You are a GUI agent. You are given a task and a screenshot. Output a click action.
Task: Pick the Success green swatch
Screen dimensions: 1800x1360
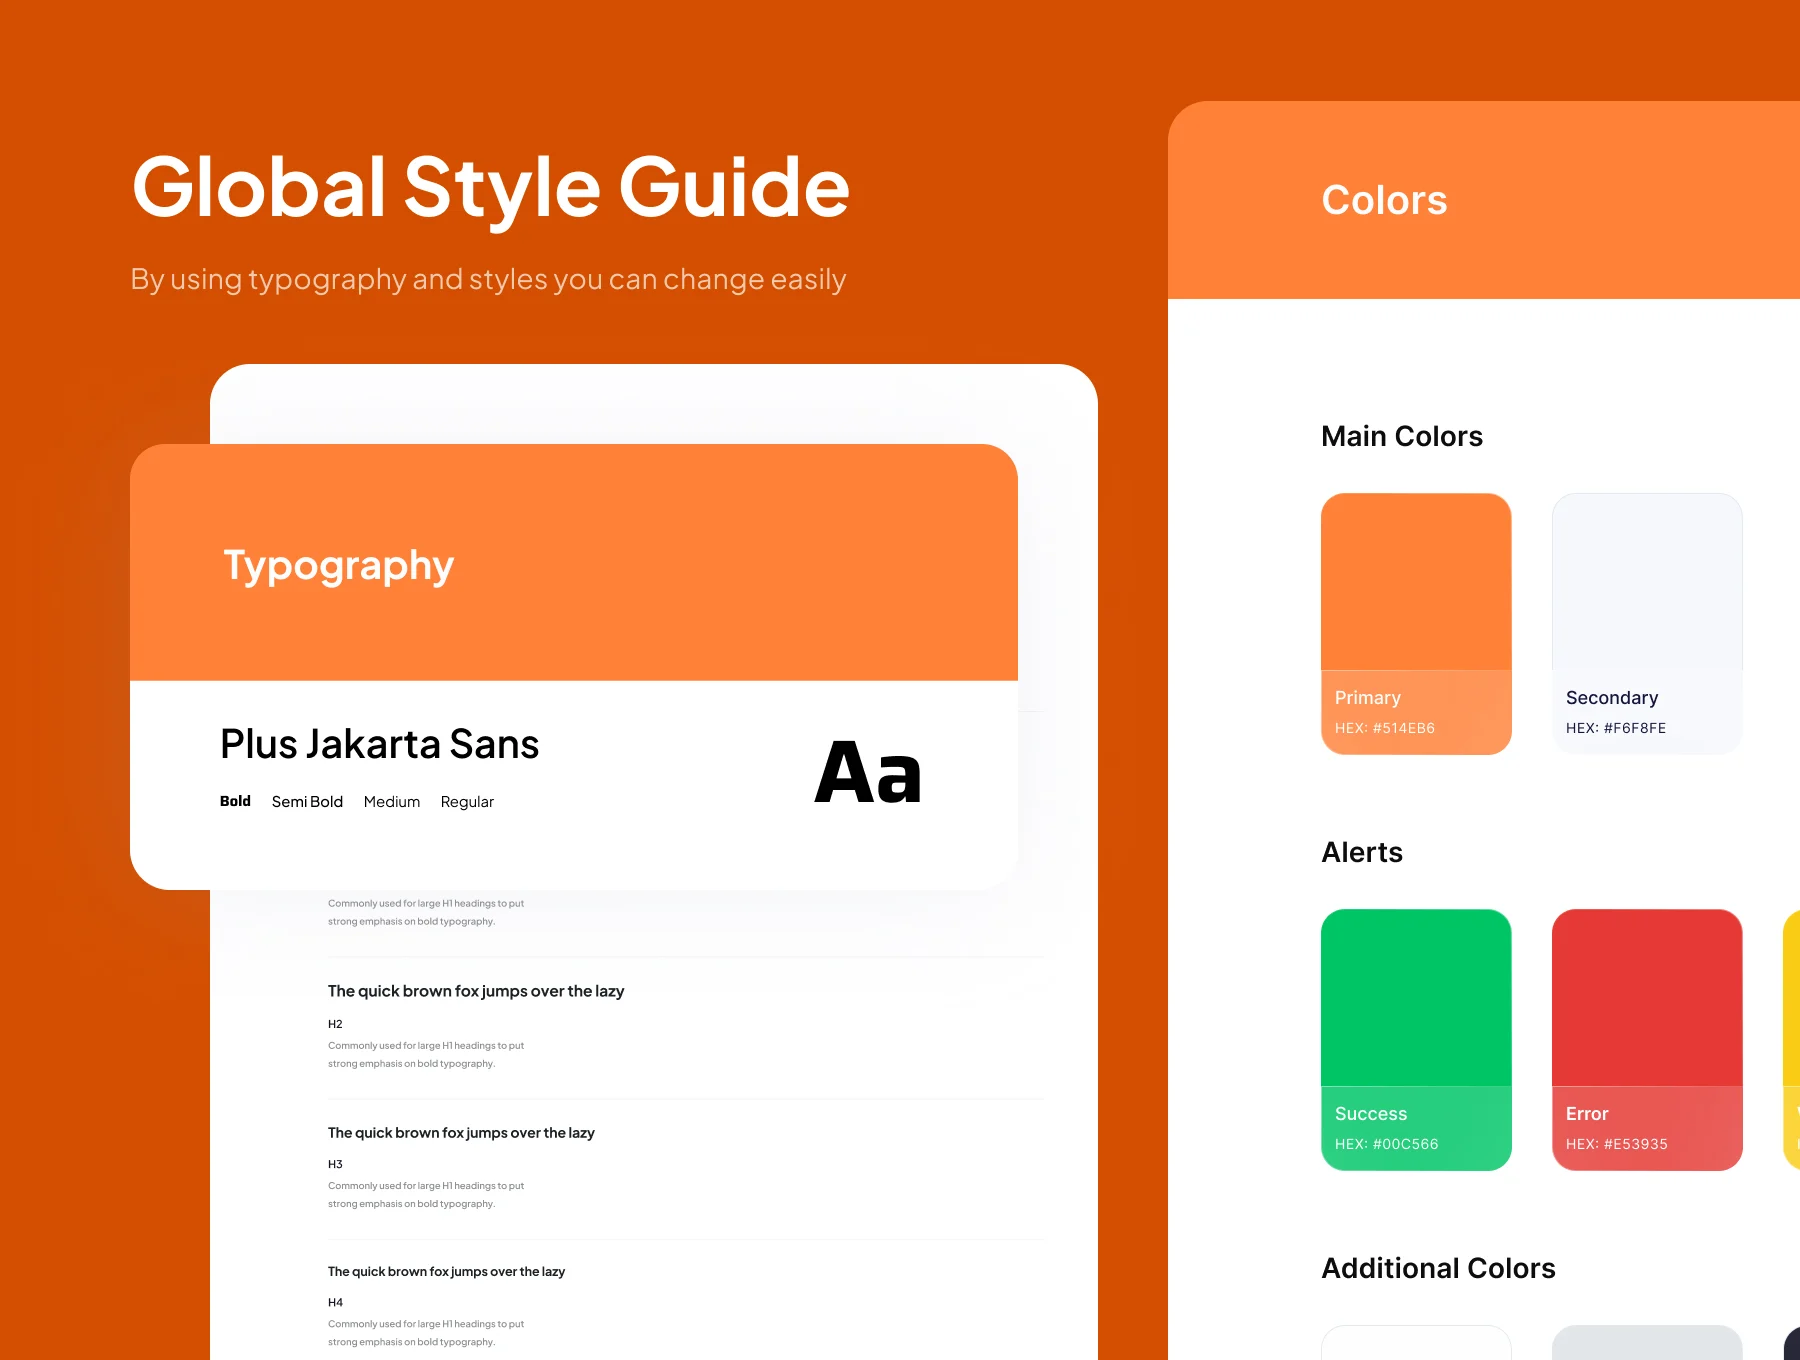point(1416,1039)
